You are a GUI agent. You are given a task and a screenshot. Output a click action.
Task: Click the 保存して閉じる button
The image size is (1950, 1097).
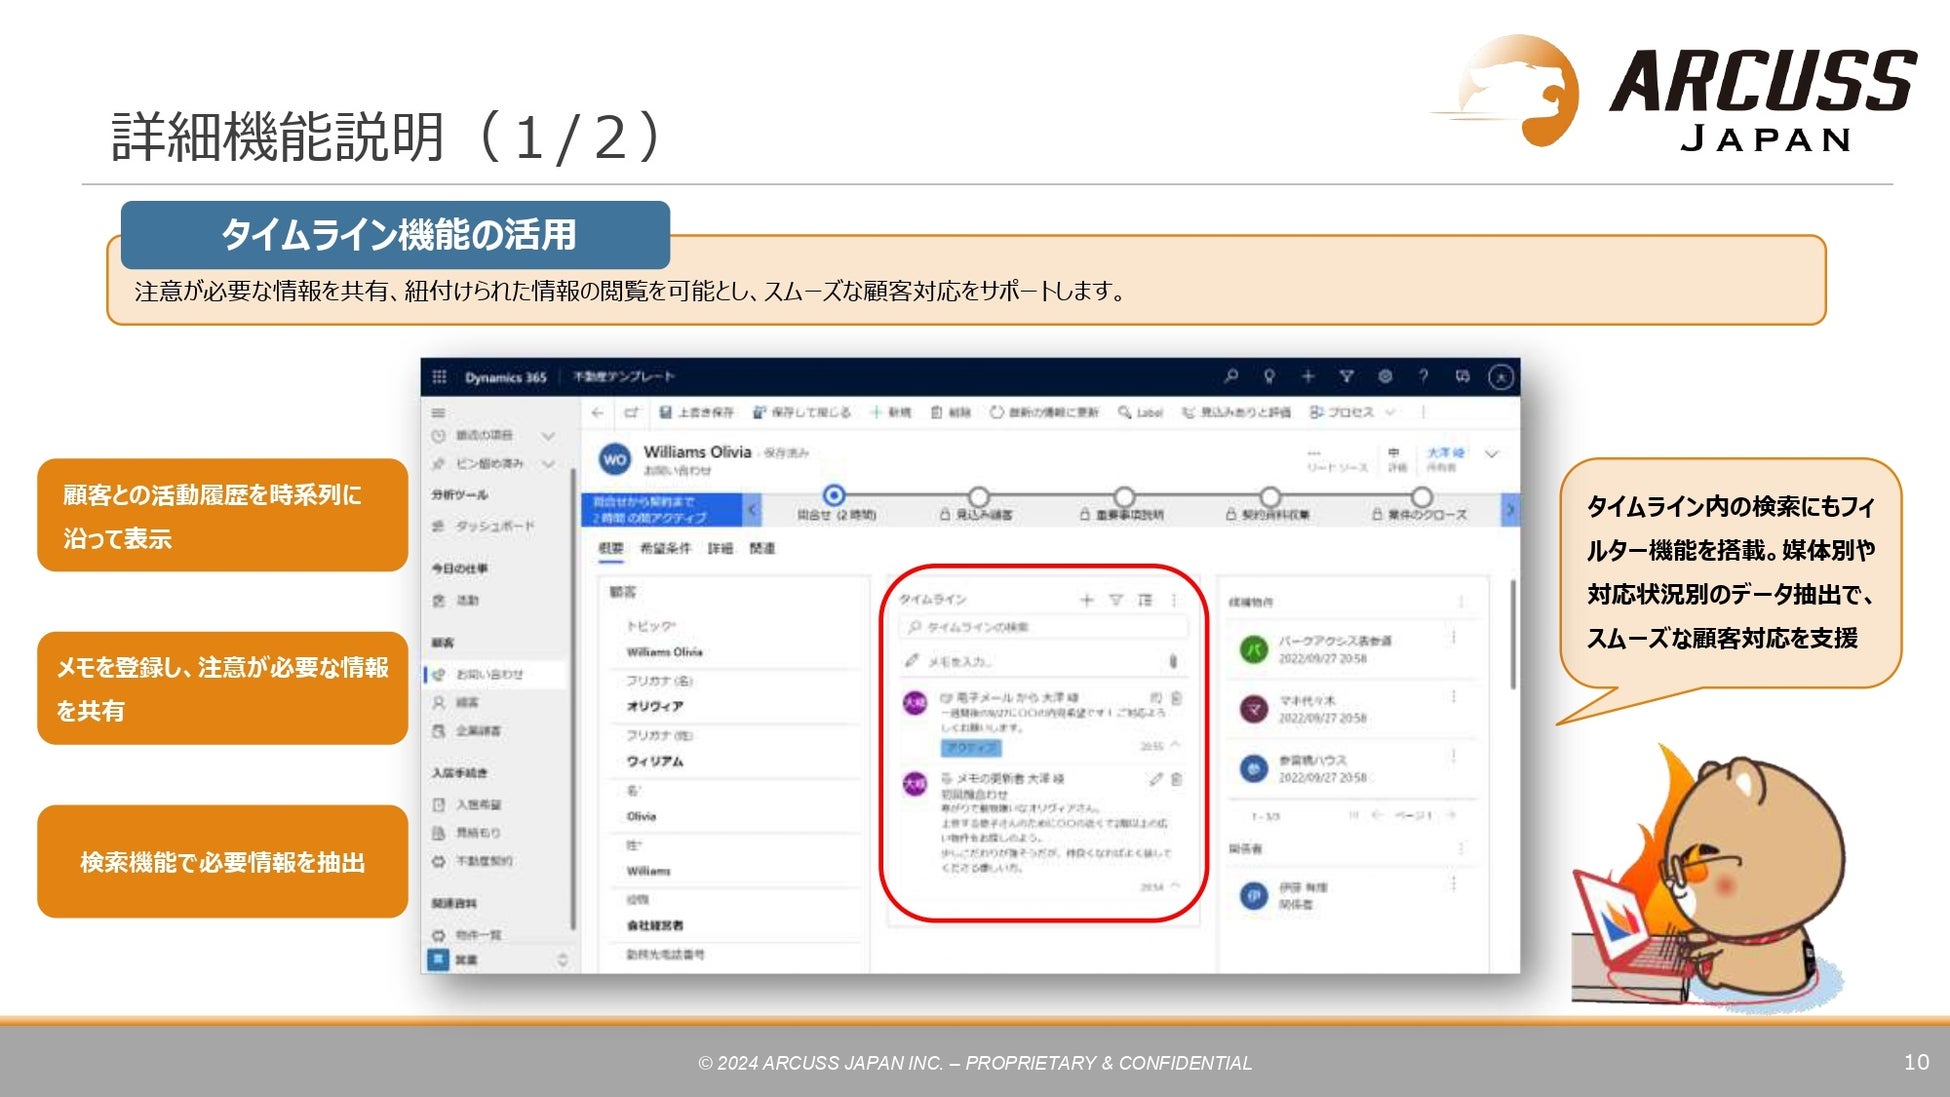[802, 412]
